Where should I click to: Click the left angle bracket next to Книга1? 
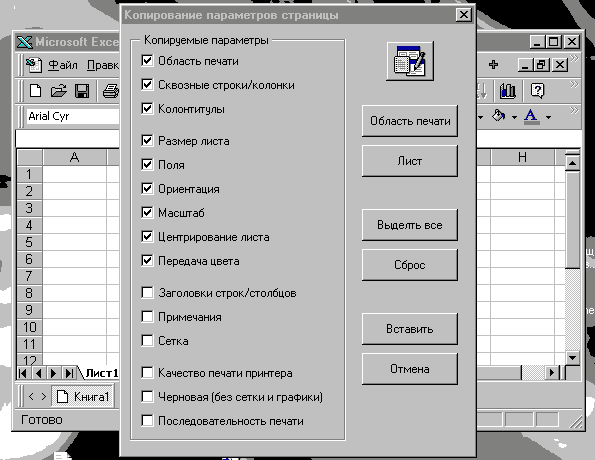(x=31, y=397)
